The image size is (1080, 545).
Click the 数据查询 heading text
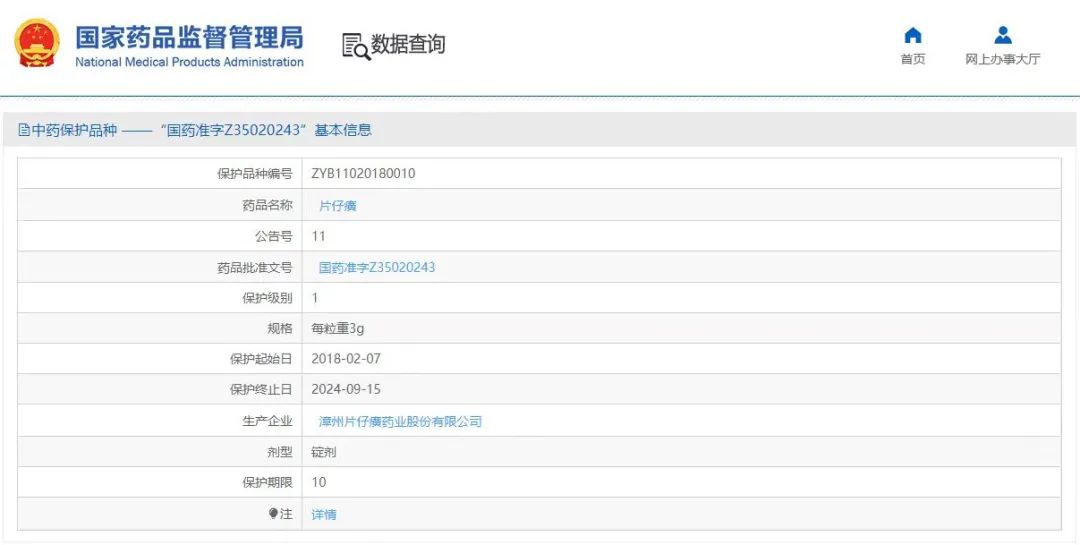[x=408, y=45]
